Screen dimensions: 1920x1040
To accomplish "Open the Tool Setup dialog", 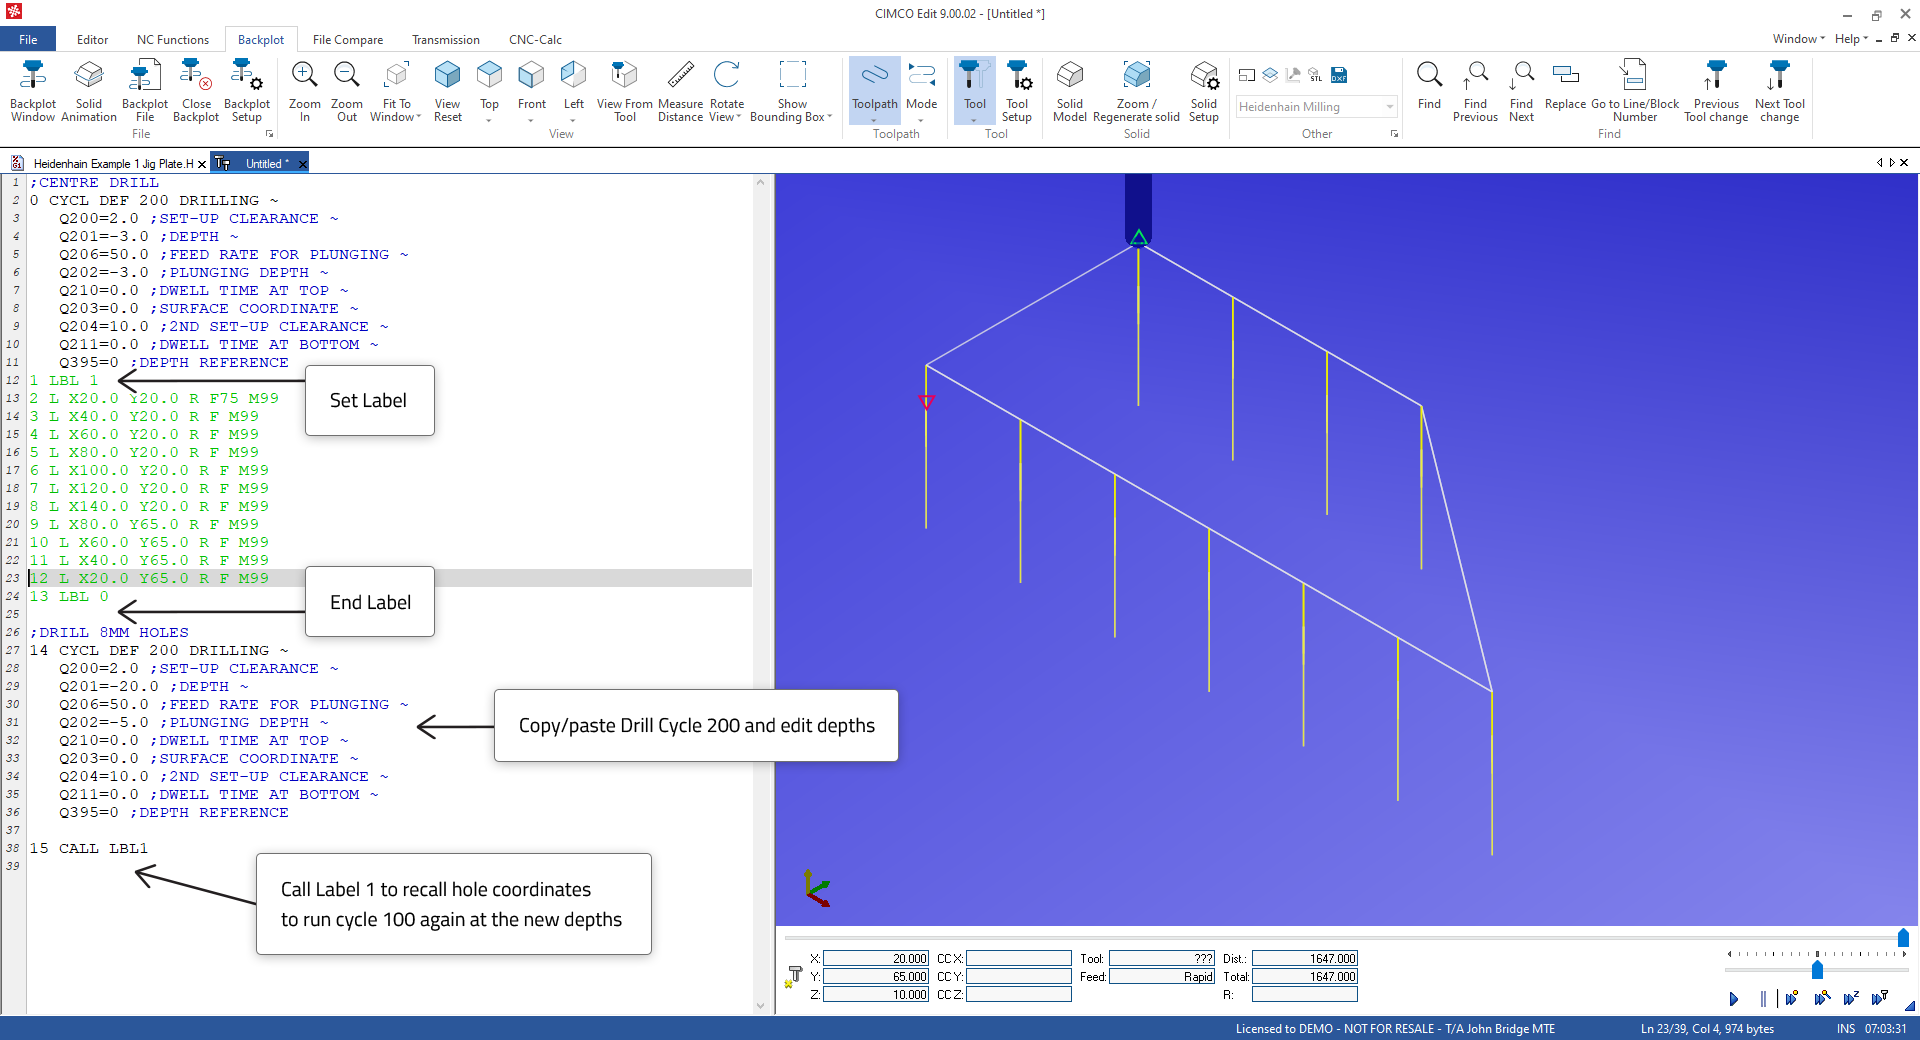I will (x=1016, y=91).
